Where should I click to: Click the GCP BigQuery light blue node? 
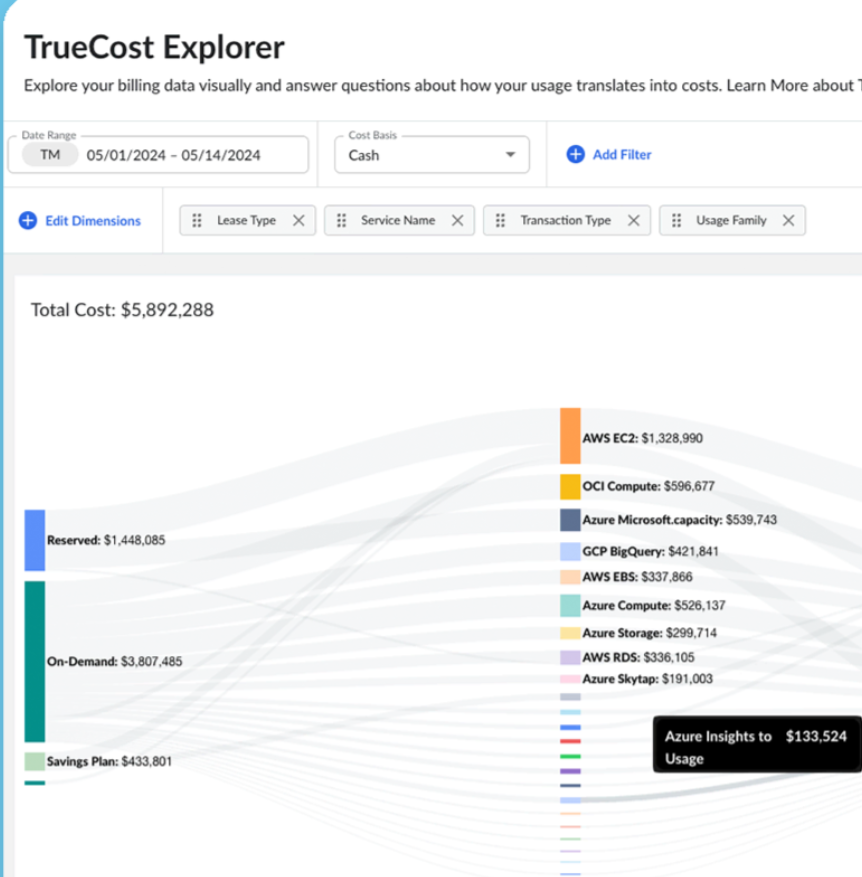pyautogui.click(x=570, y=551)
